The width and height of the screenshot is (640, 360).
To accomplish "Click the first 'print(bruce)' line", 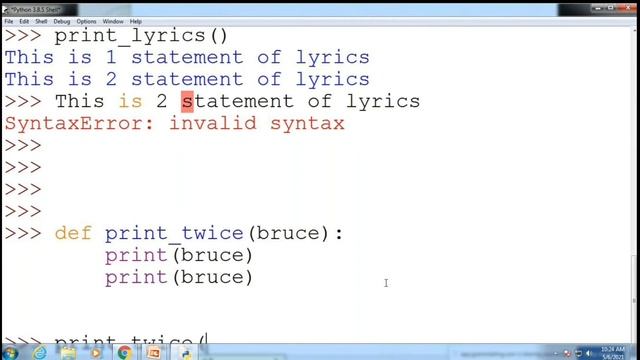I will coord(179,256).
